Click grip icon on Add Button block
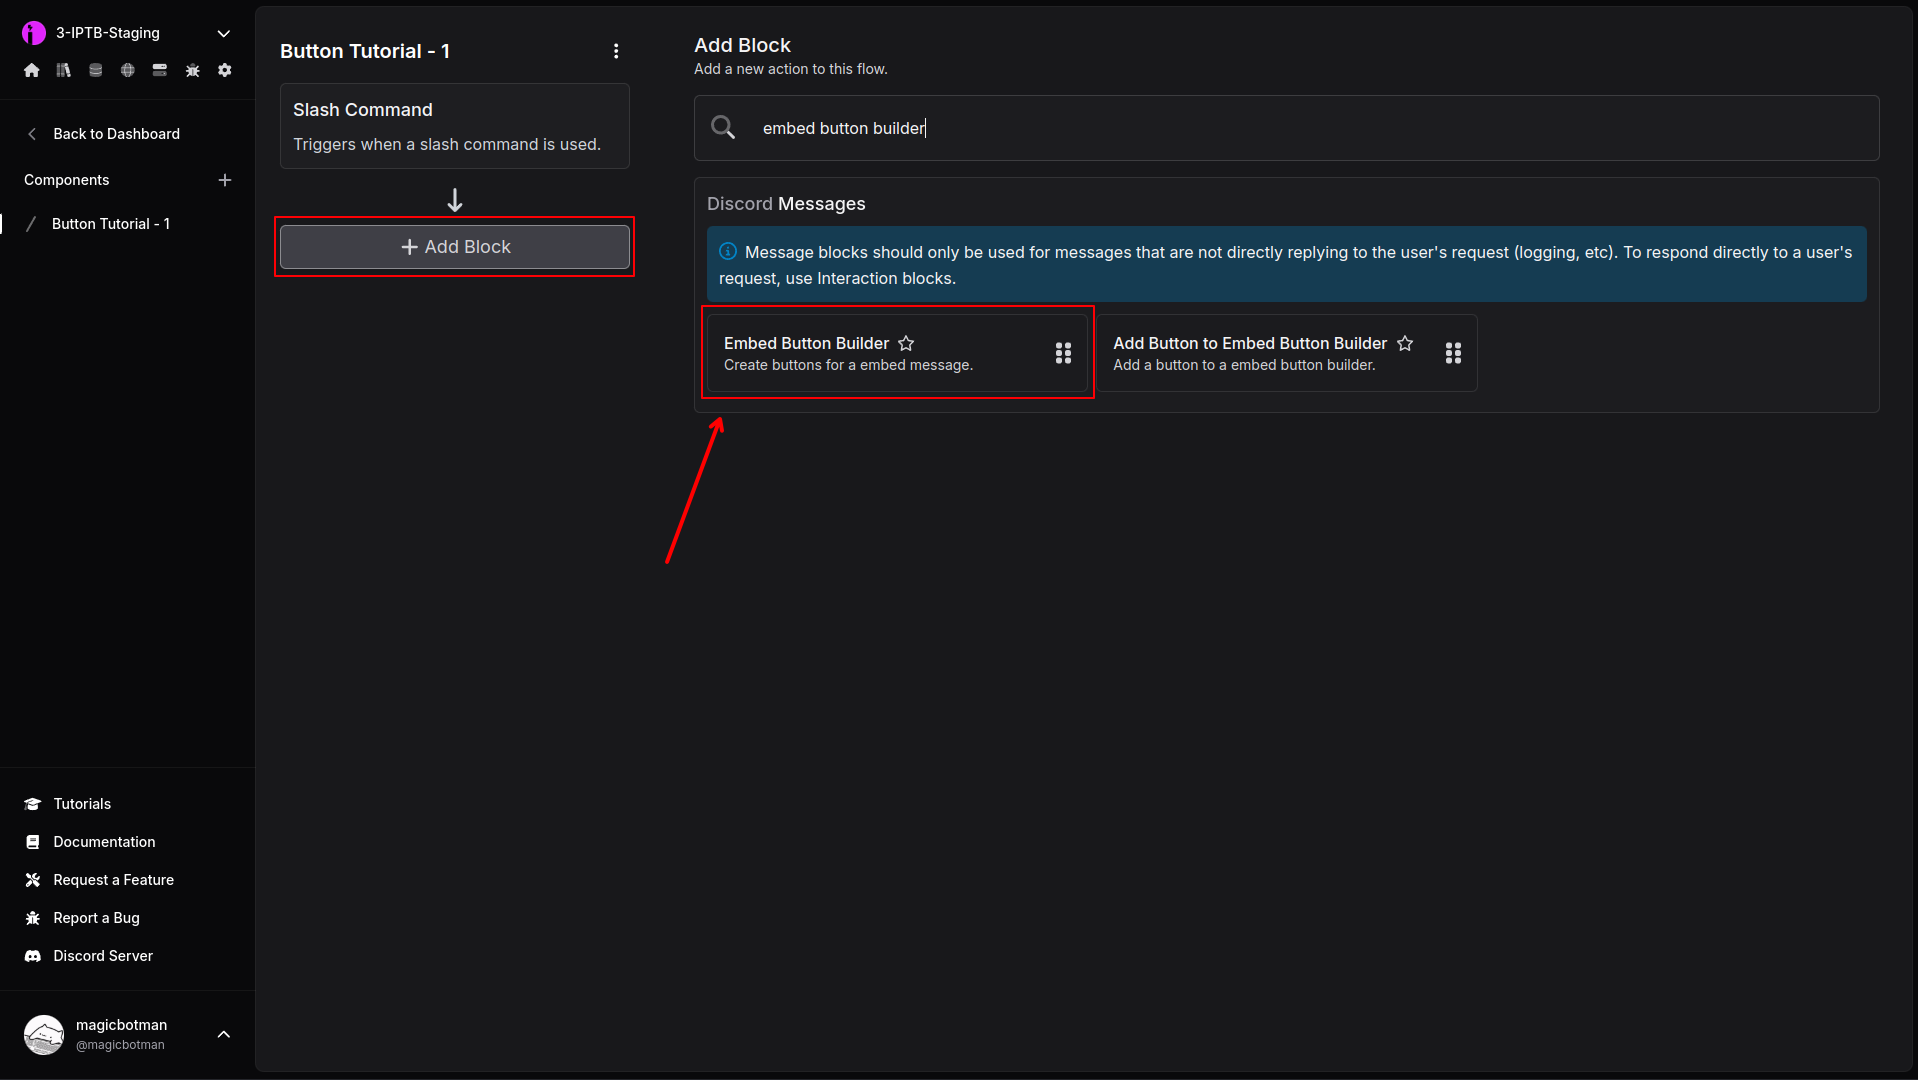Viewport: 1918px width, 1080px height. point(1453,353)
